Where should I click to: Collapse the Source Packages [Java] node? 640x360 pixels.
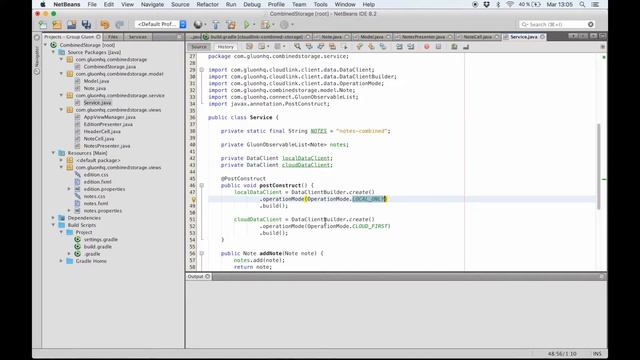click(x=53, y=52)
